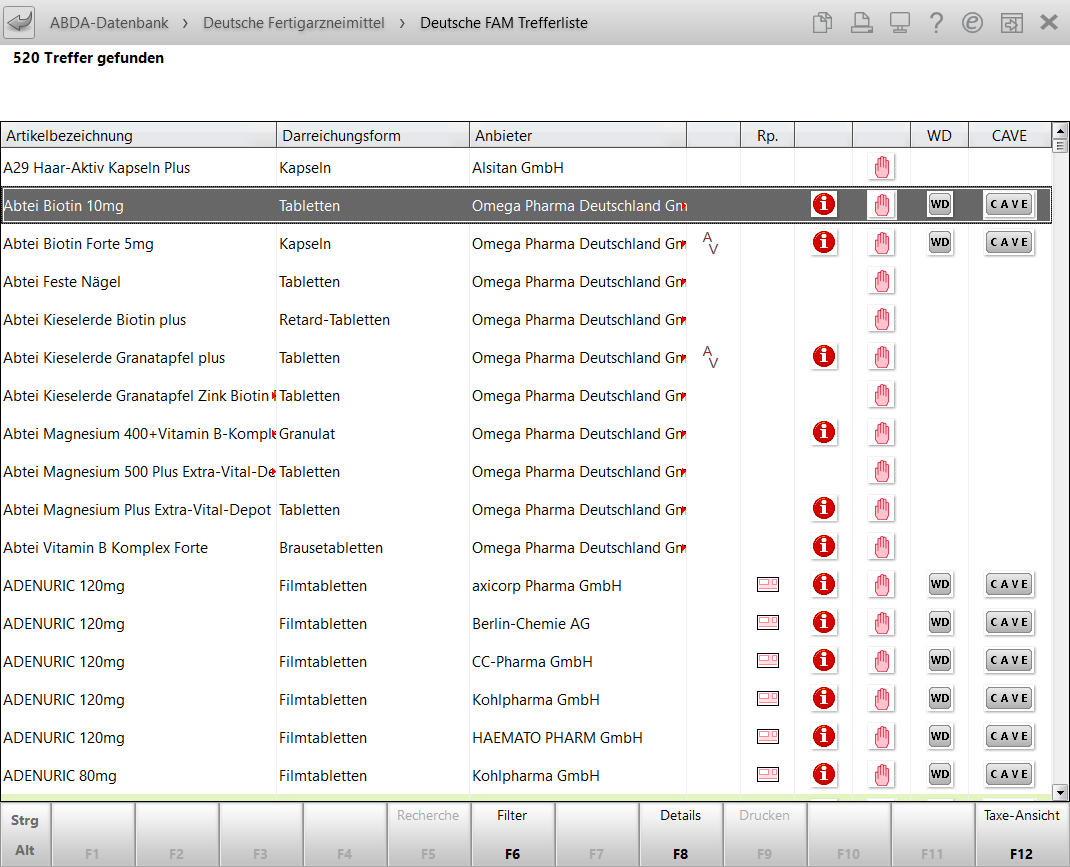The height and width of the screenshot is (867, 1070).
Task: Open Details with the F8 button
Action: (680, 834)
